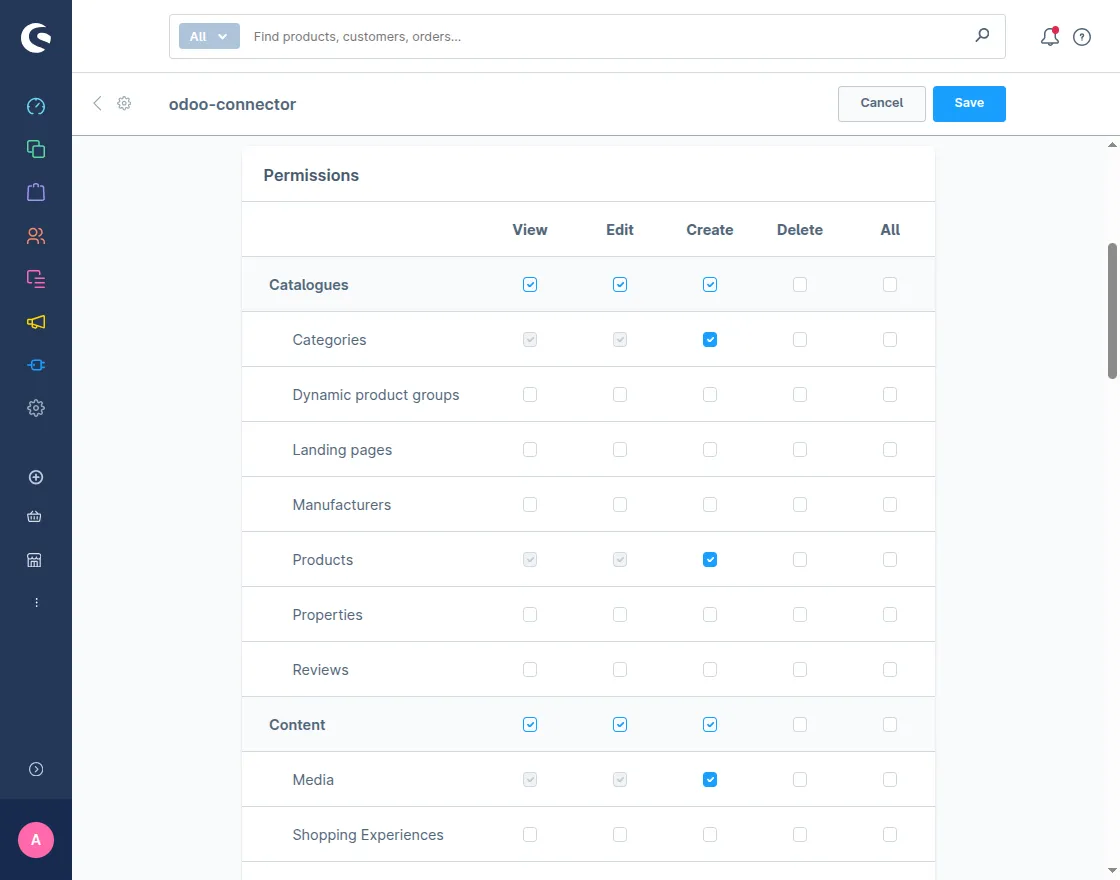Image resolution: width=1120 pixels, height=880 pixels.
Task: Enable Shopping Experiences All checkbox
Action: 890,834
